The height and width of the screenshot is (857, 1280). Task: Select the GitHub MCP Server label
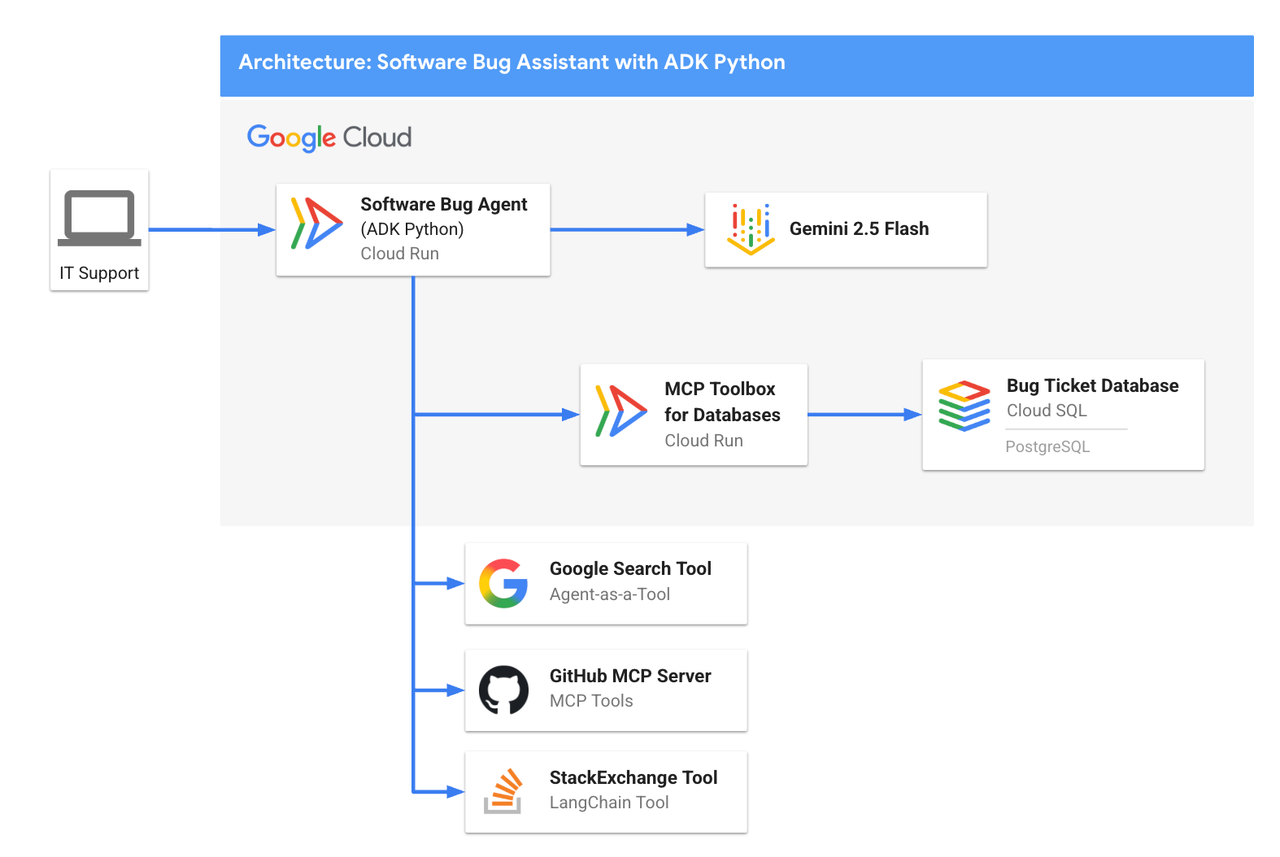630,676
